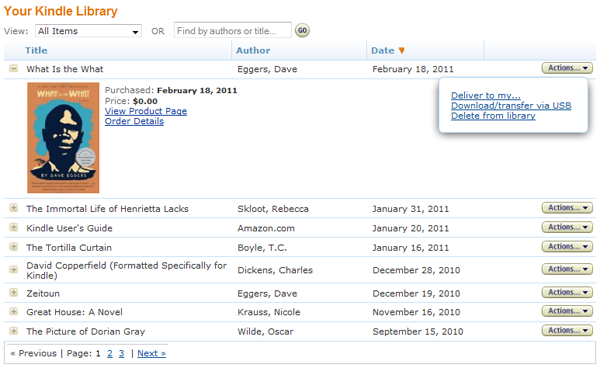Type in the Find by authors or title field
600x368 pixels.
tap(233, 30)
